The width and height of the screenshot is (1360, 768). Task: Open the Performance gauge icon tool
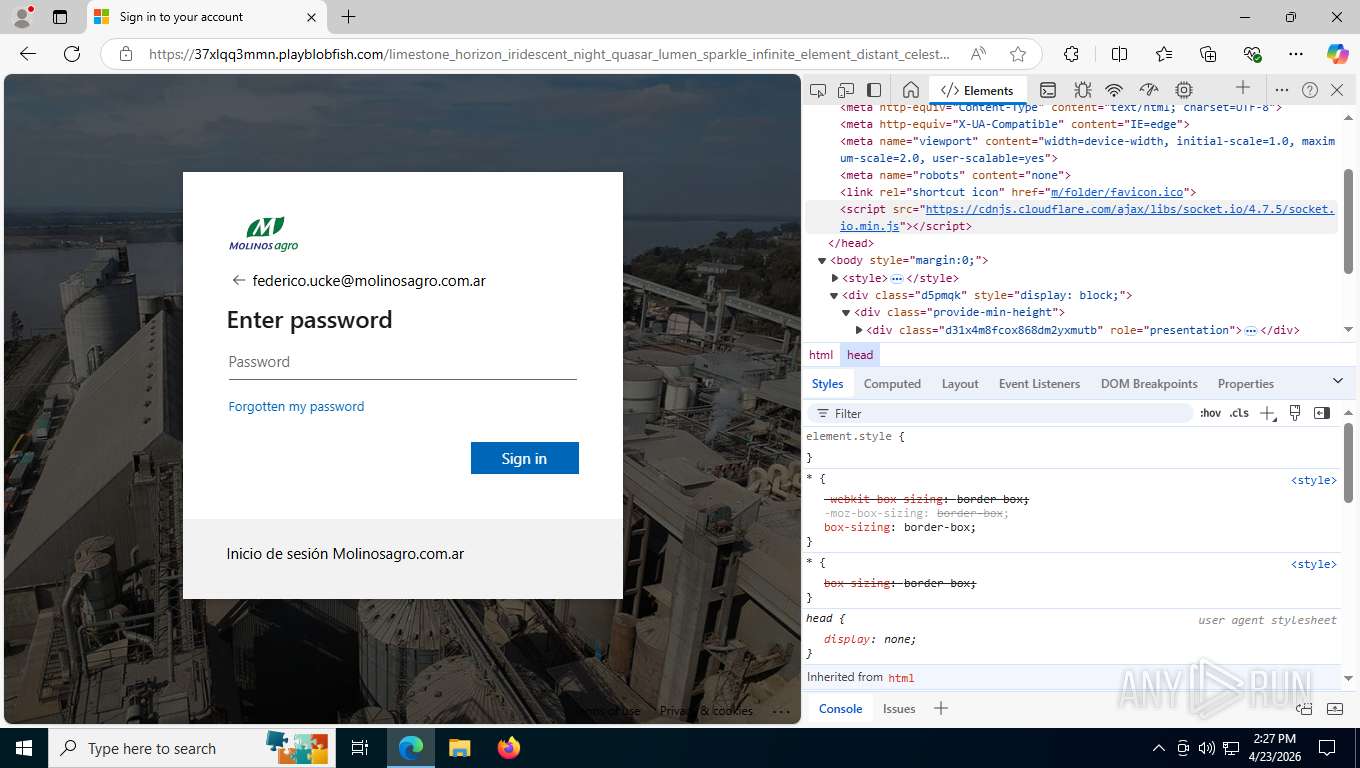1149,90
